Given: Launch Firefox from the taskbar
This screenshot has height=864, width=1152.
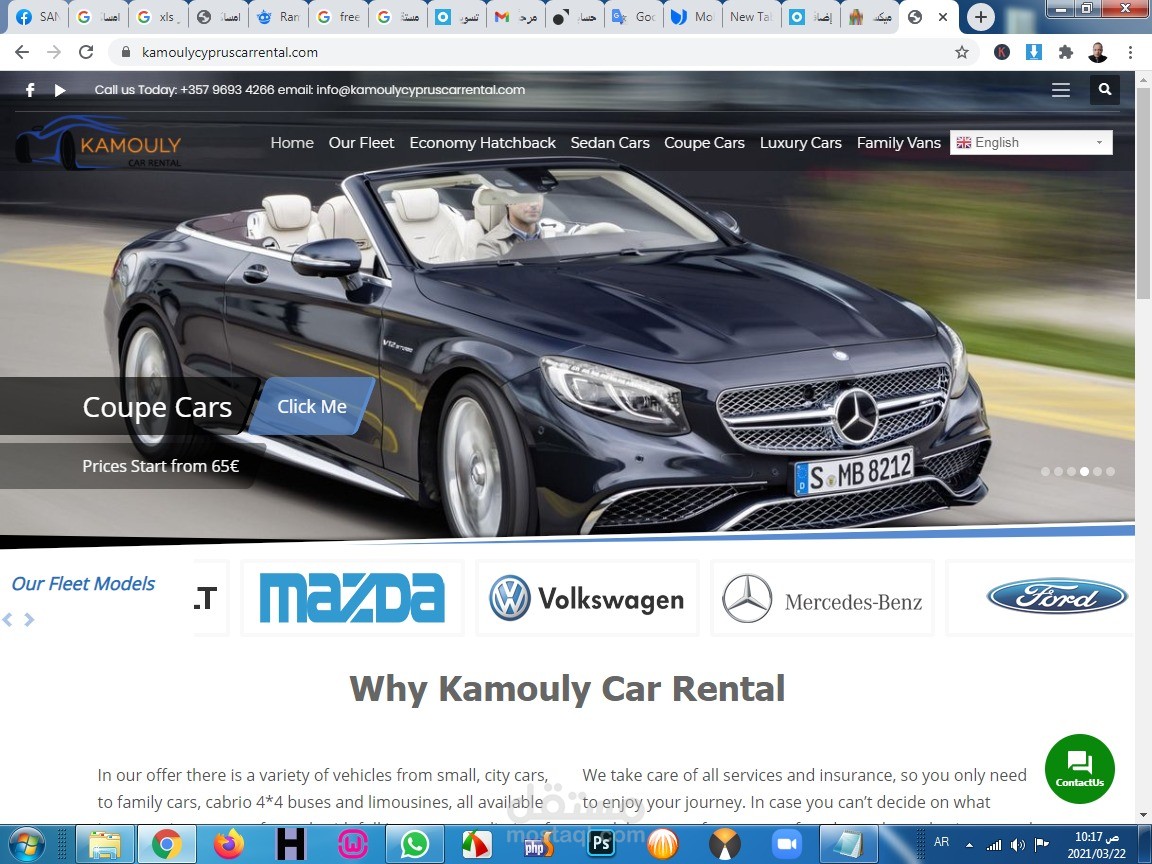Looking at the screenshot, I should (228, 844).
